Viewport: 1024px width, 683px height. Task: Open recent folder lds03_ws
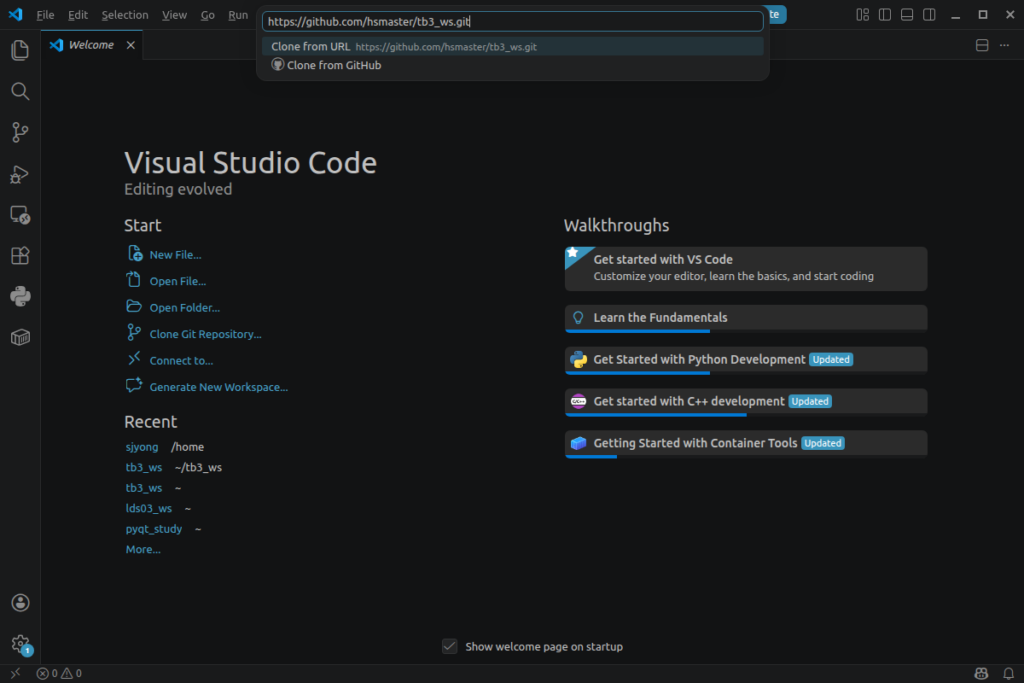[149, 508]
